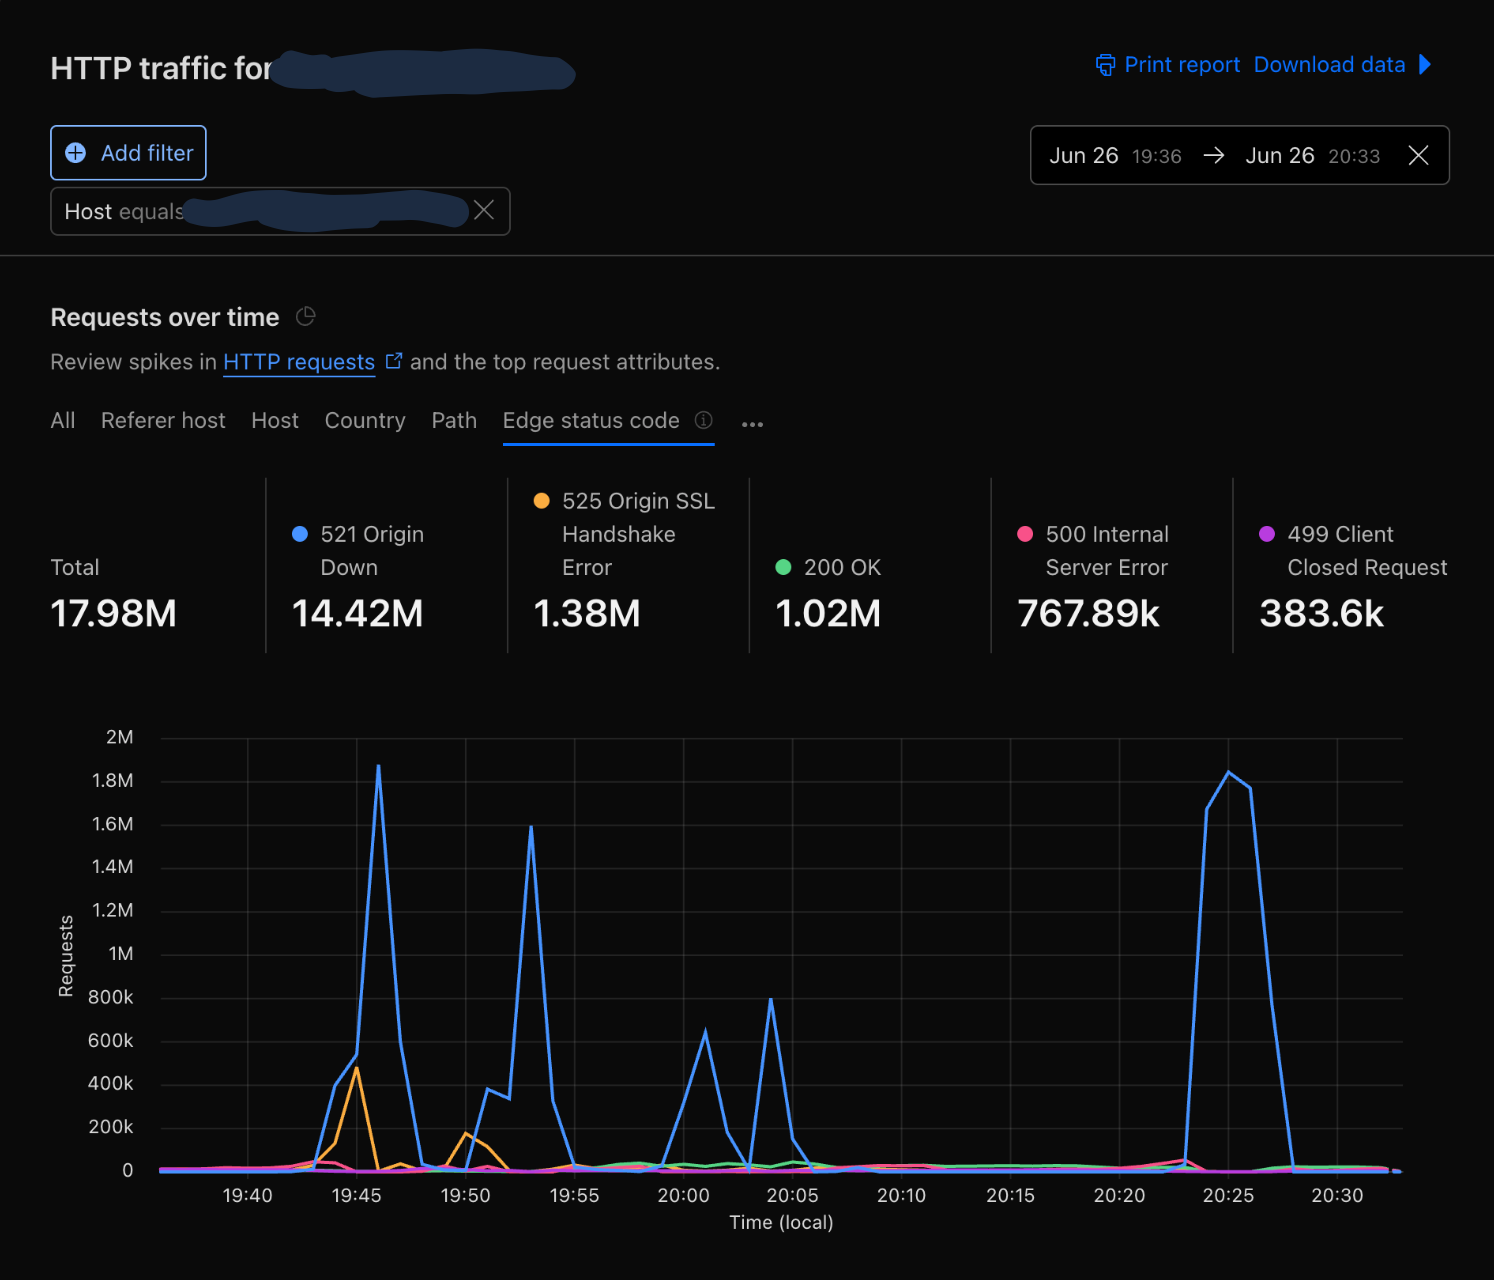This screenshot has height=1280, width=1494.
Task: Toggle the 200 OK series legend dot
Action: click(783, 567)
